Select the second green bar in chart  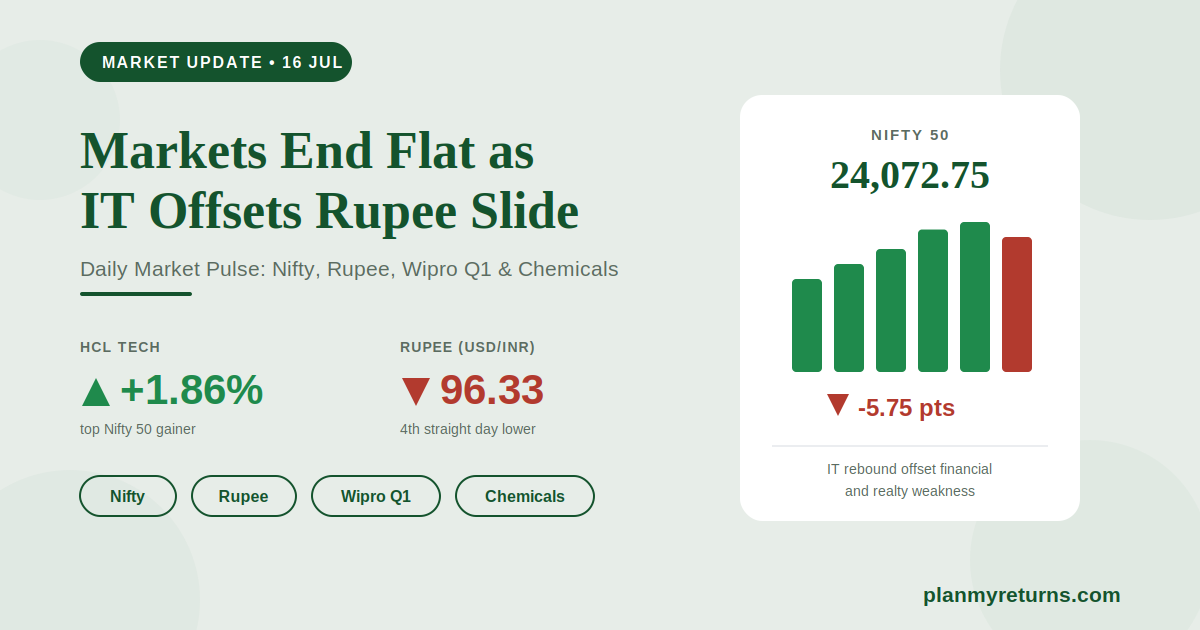click(x=849, y=318)
